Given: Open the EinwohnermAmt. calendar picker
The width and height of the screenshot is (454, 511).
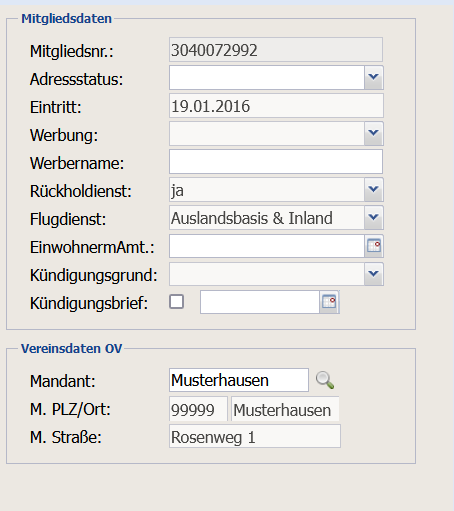Looking at the screenshot, I should (374, 246).
